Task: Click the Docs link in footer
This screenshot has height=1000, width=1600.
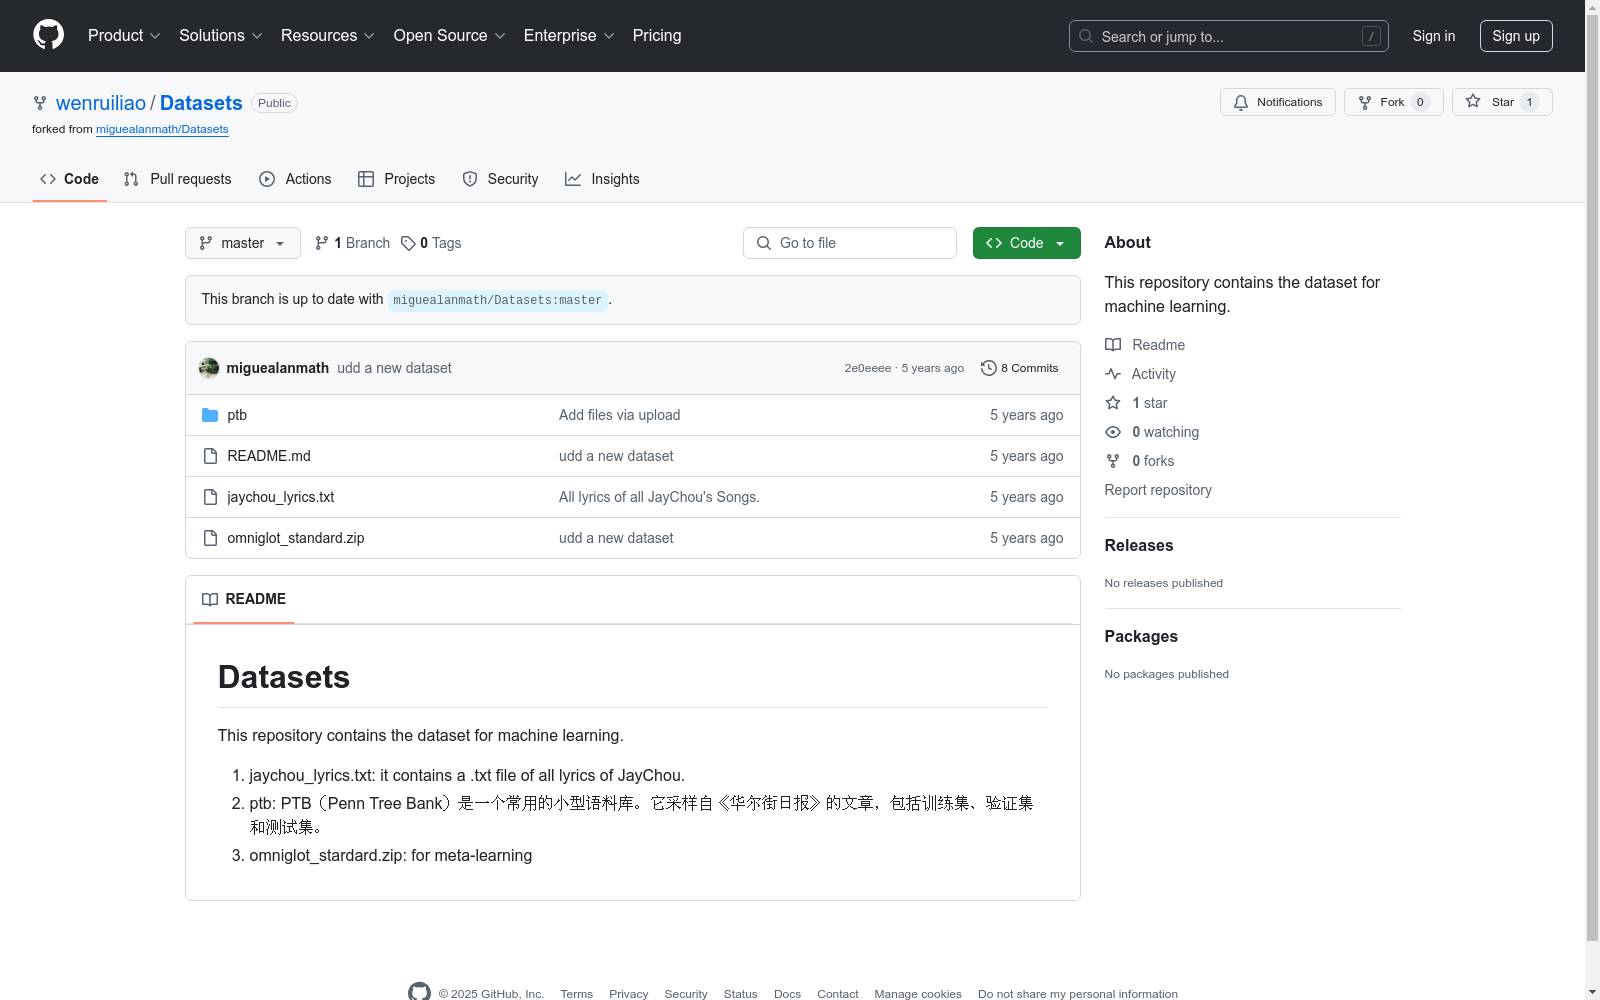Action: point(788,994)
